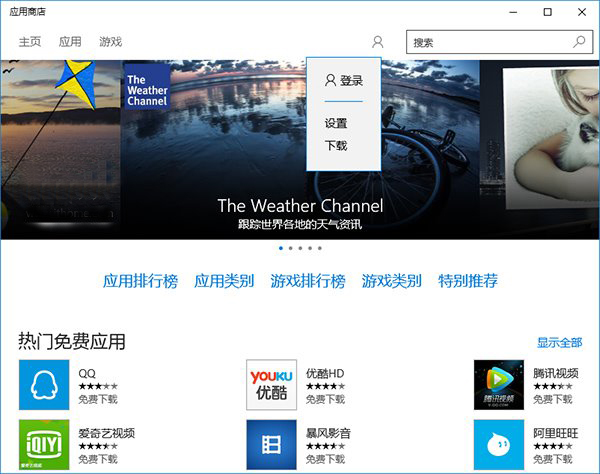600x474 pixels.
Task: Open 下载 from the account menu
Action: pyautogui.click(x=336, y=145)
